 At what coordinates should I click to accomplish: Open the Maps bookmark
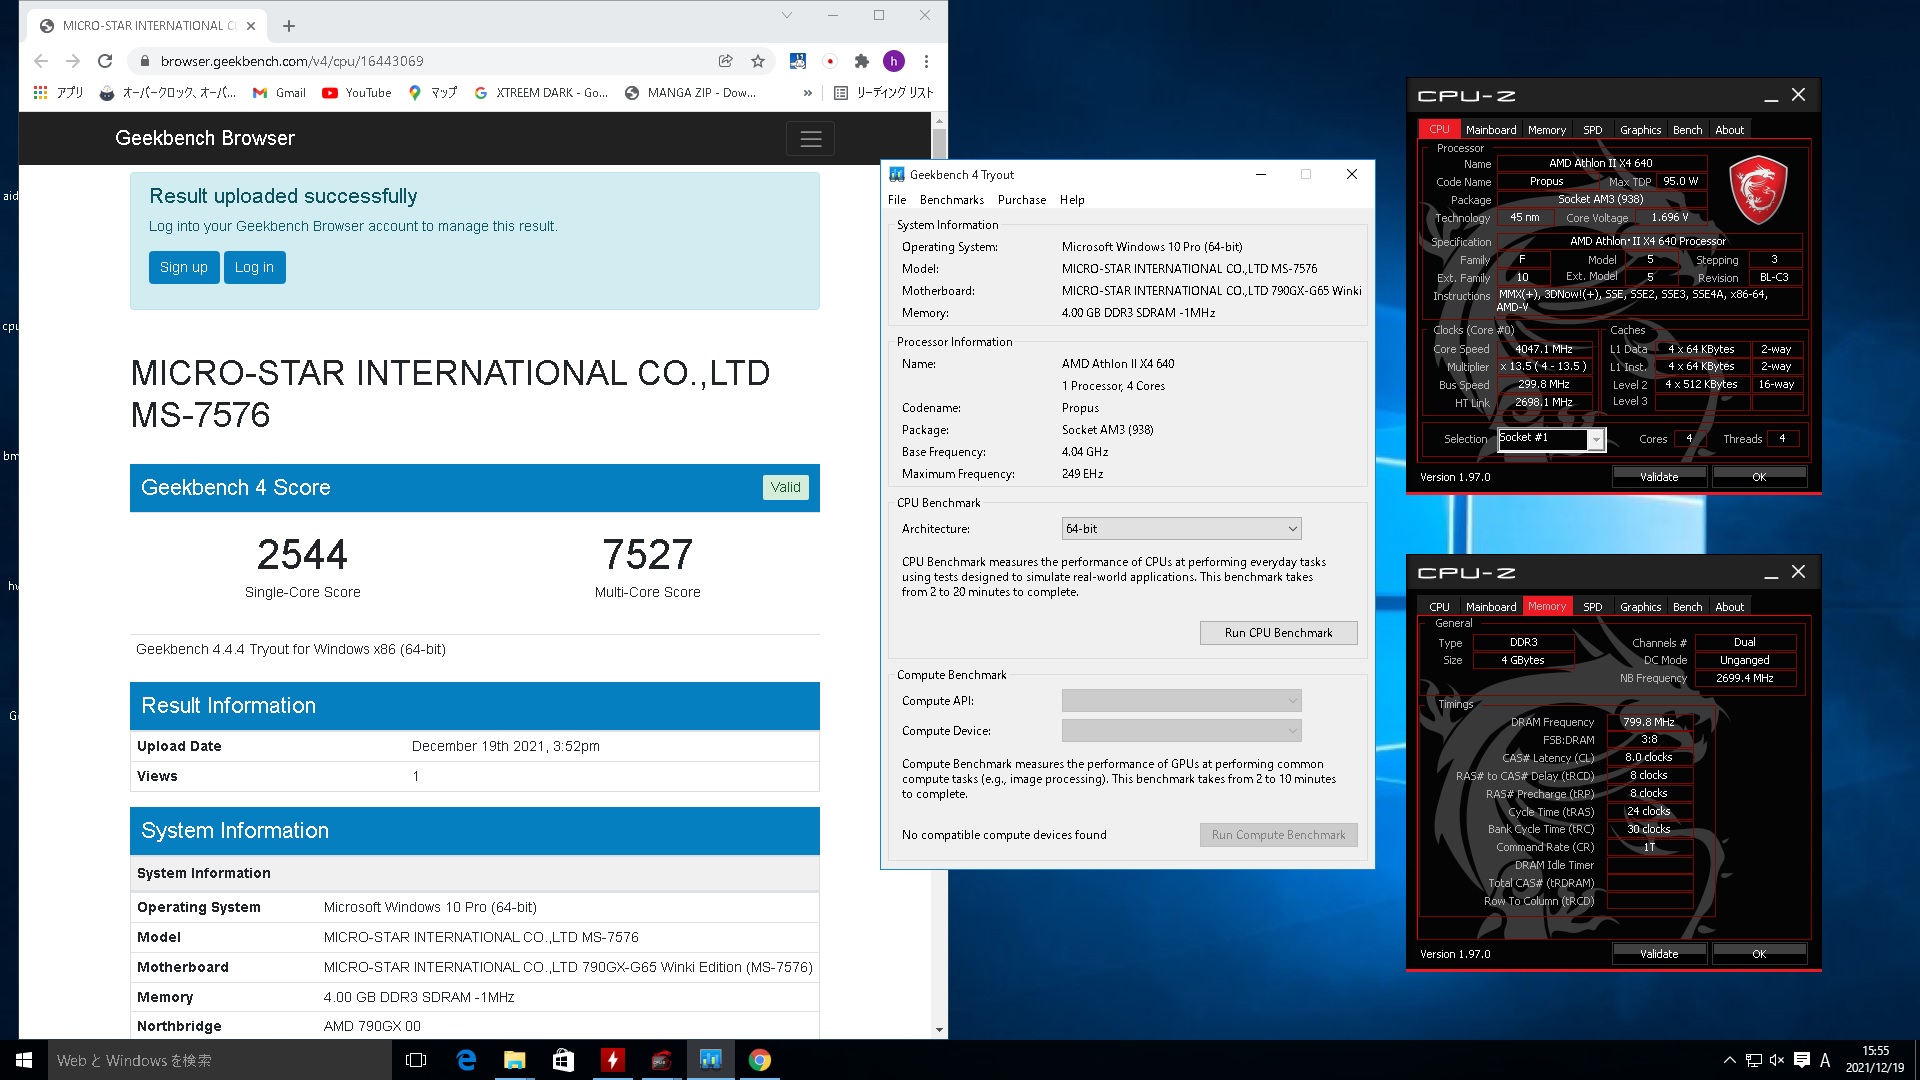coord(433,92)
